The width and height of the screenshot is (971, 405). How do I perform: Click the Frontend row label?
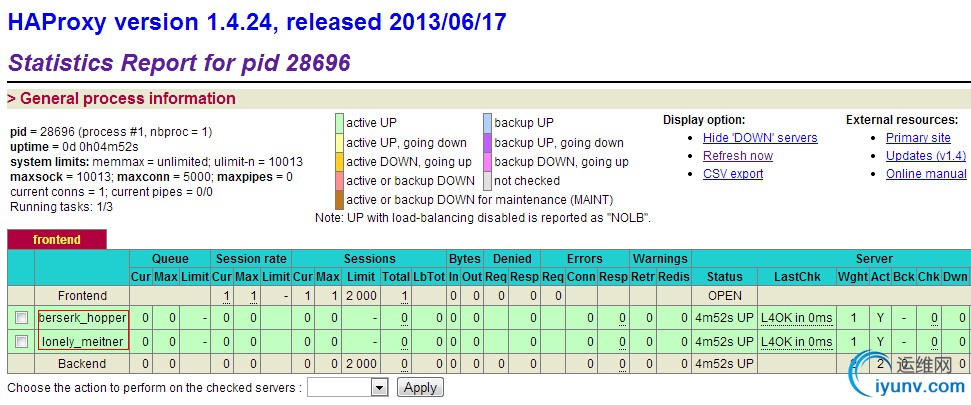tap(82, 295)
